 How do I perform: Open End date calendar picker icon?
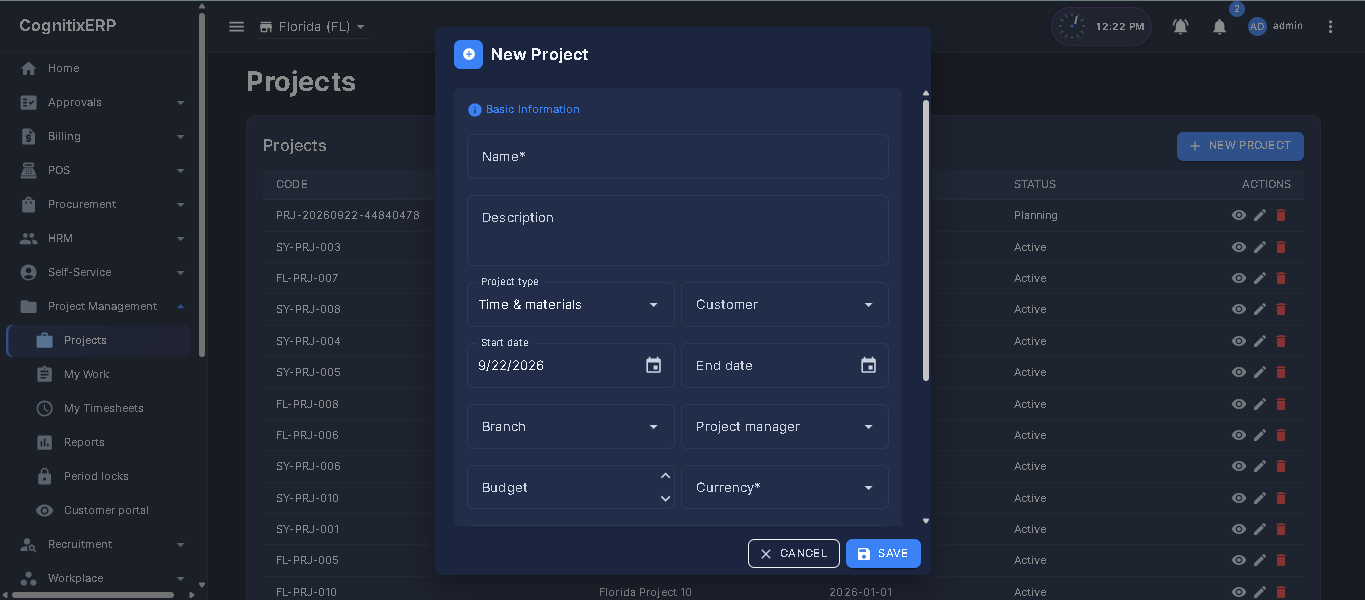point(868,365)
